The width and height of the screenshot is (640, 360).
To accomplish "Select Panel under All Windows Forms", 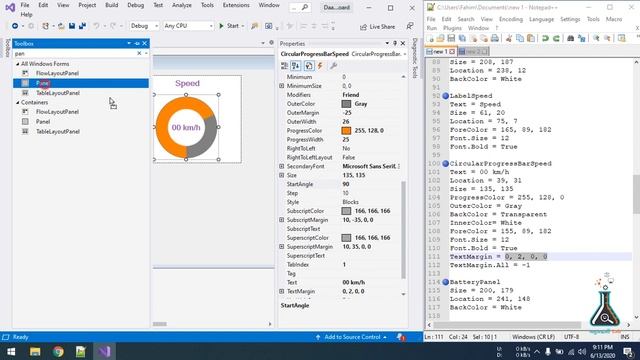I will pyautogui.click(x=81, y=83).
